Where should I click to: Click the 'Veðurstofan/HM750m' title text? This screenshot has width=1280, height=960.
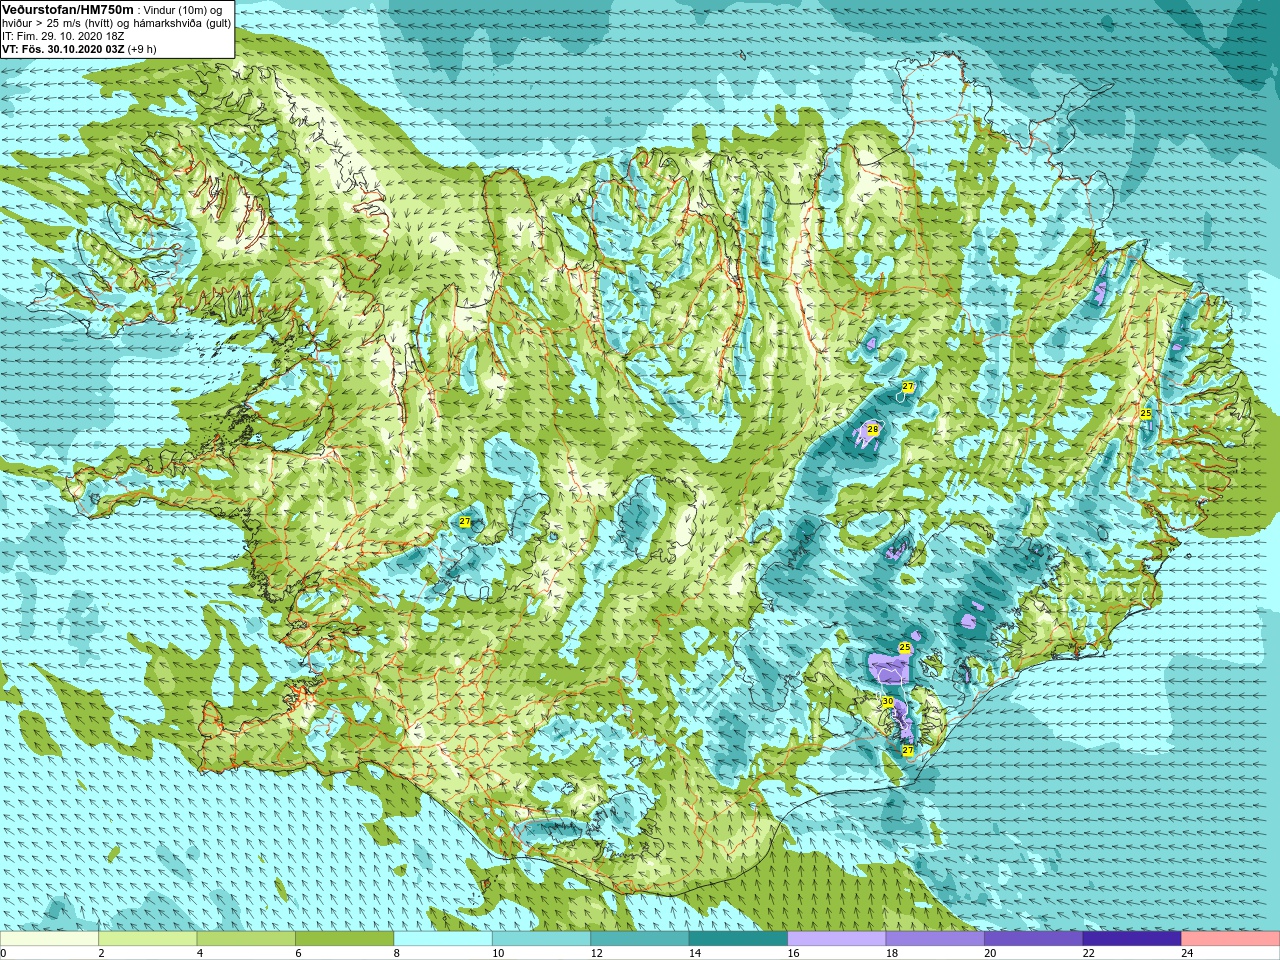pos(68,9)
